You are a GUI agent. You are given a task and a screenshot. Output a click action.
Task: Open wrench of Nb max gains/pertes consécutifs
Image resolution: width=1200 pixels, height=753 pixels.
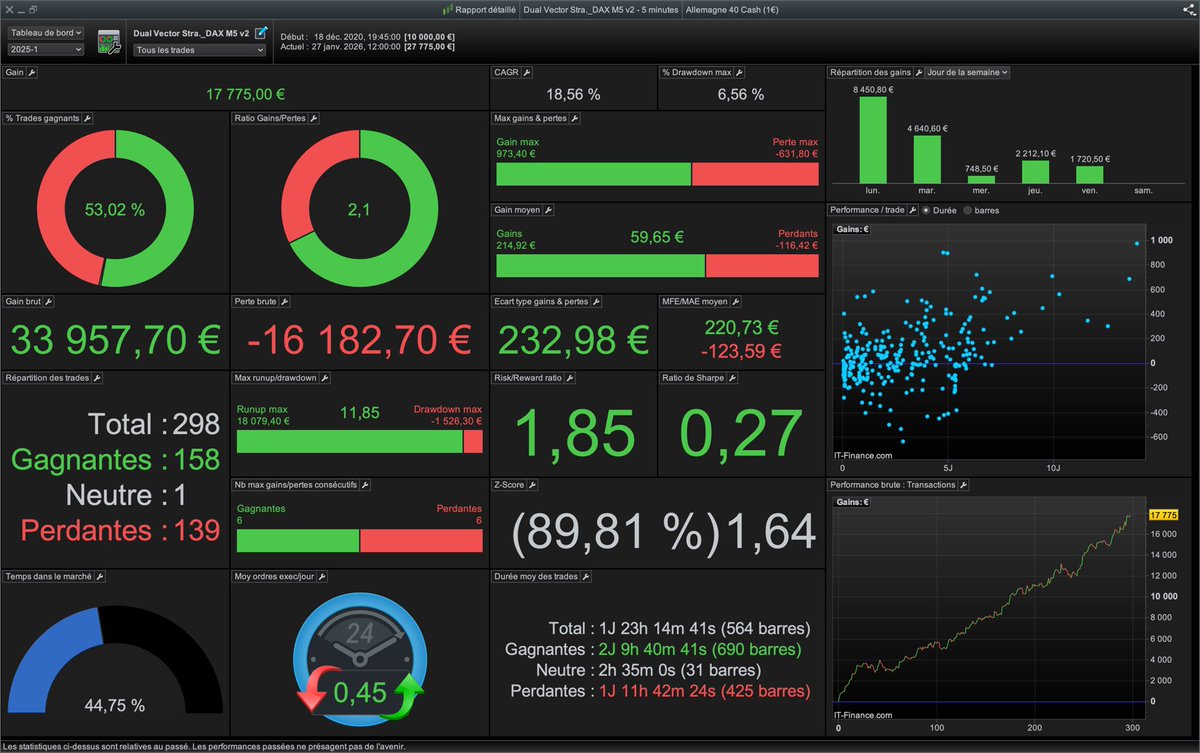tap(366, 485)
